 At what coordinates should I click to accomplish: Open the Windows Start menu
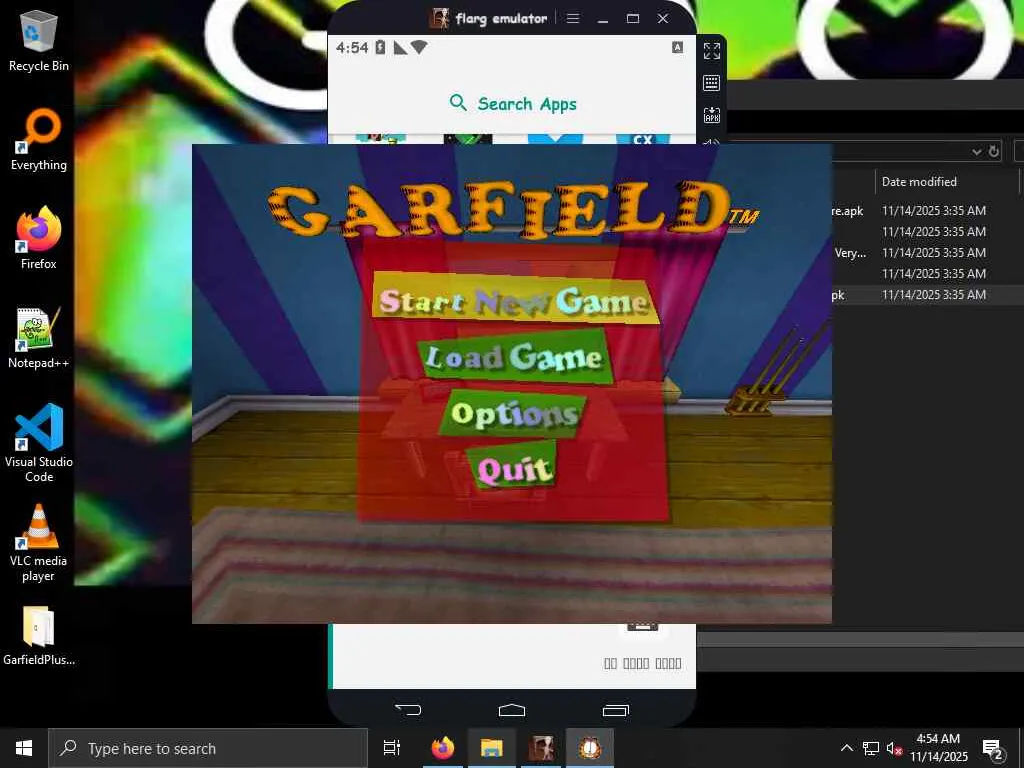click(24, 748)
